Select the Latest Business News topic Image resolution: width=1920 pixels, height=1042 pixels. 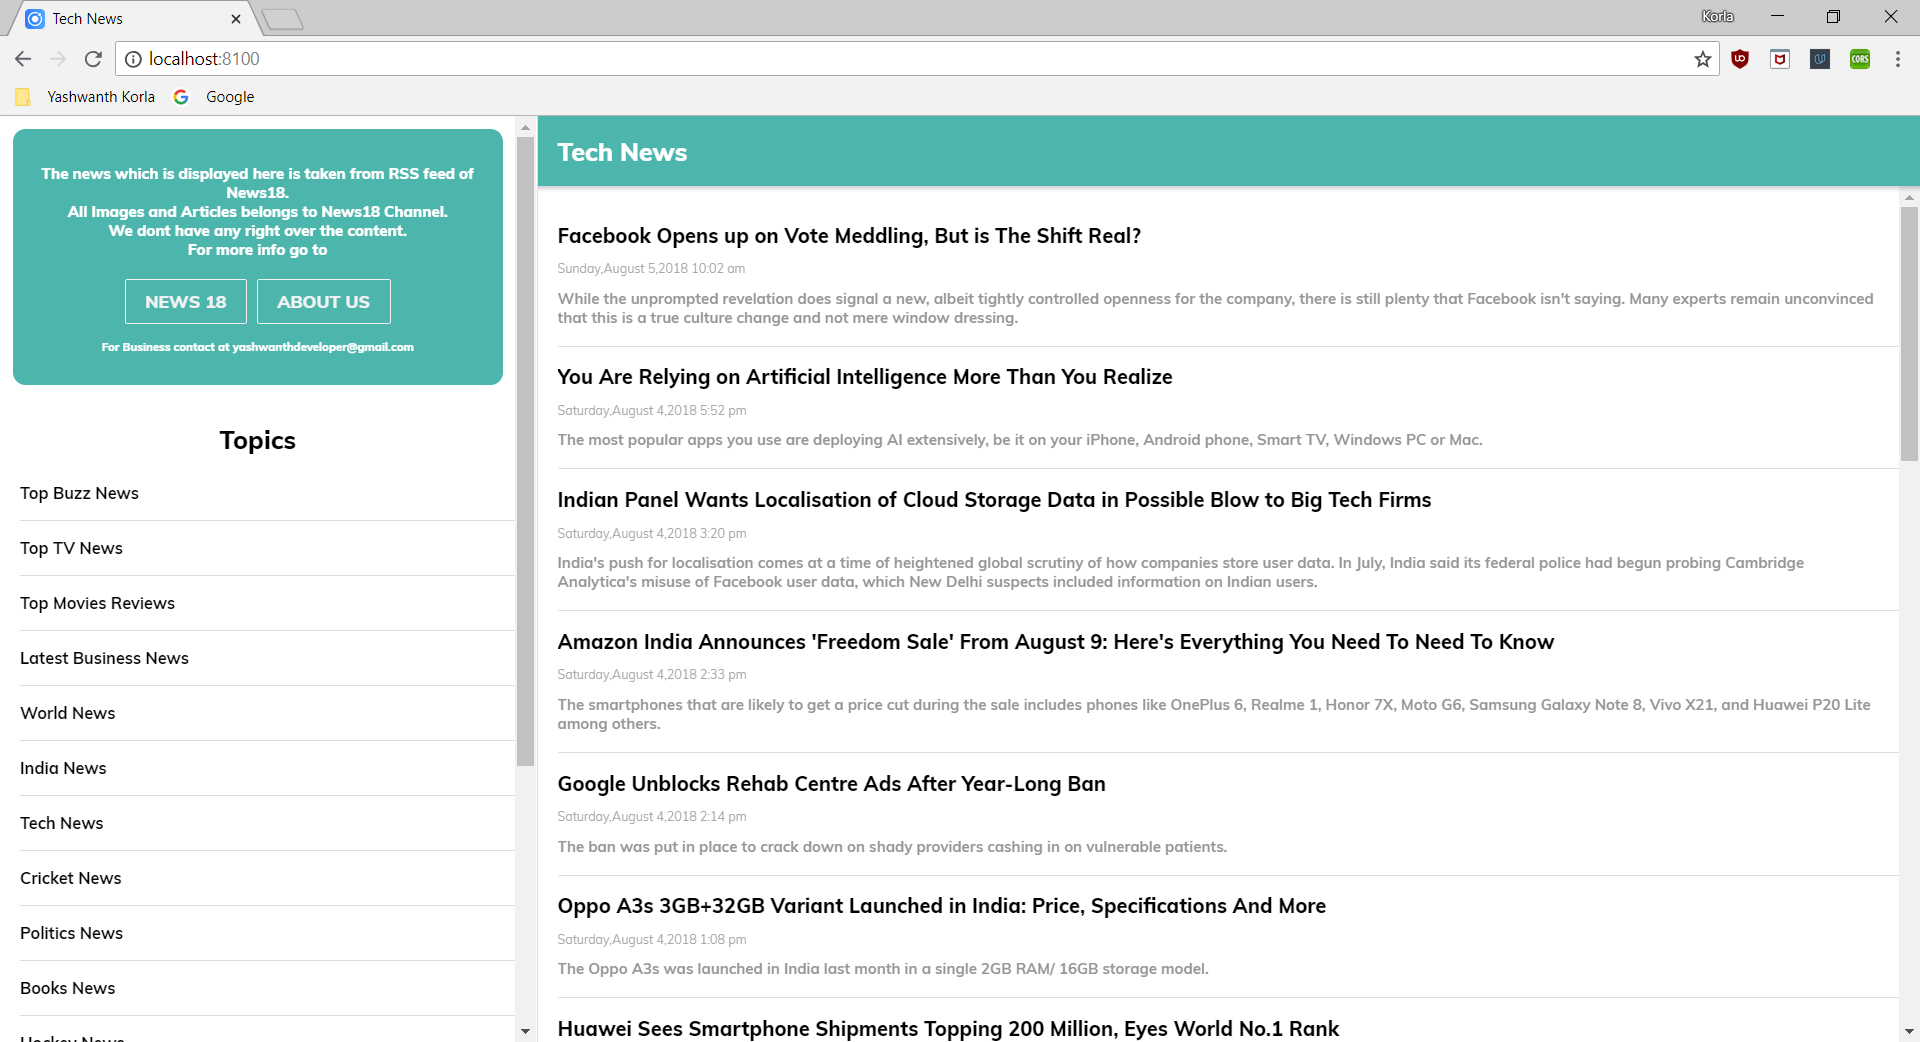point(267,659)
